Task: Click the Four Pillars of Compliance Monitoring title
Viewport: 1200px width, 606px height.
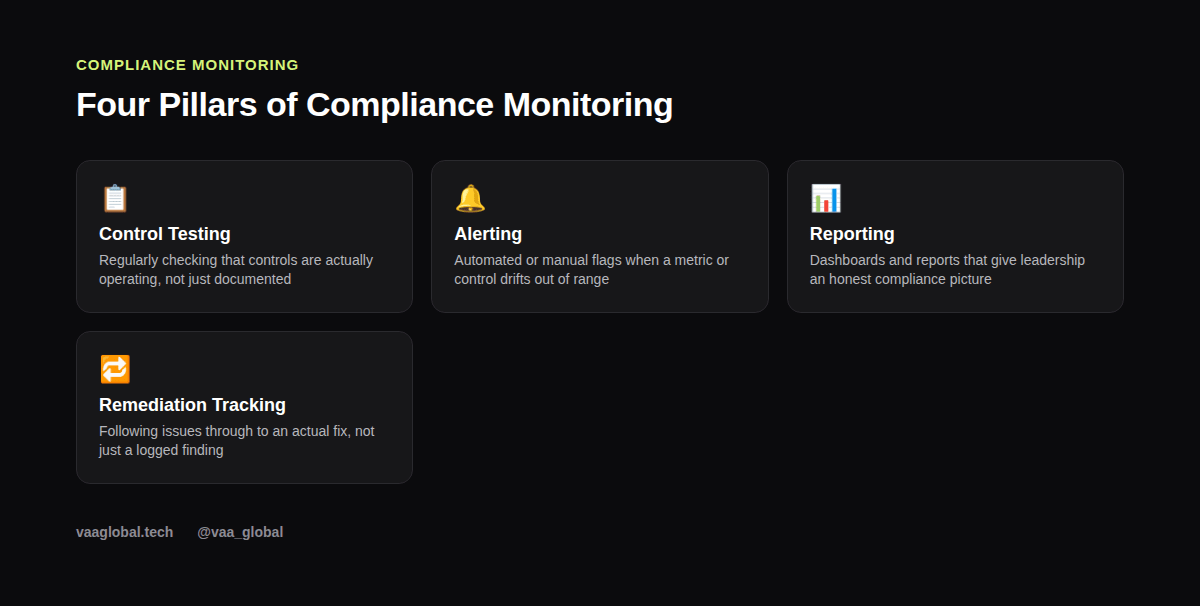Action: 374,105
